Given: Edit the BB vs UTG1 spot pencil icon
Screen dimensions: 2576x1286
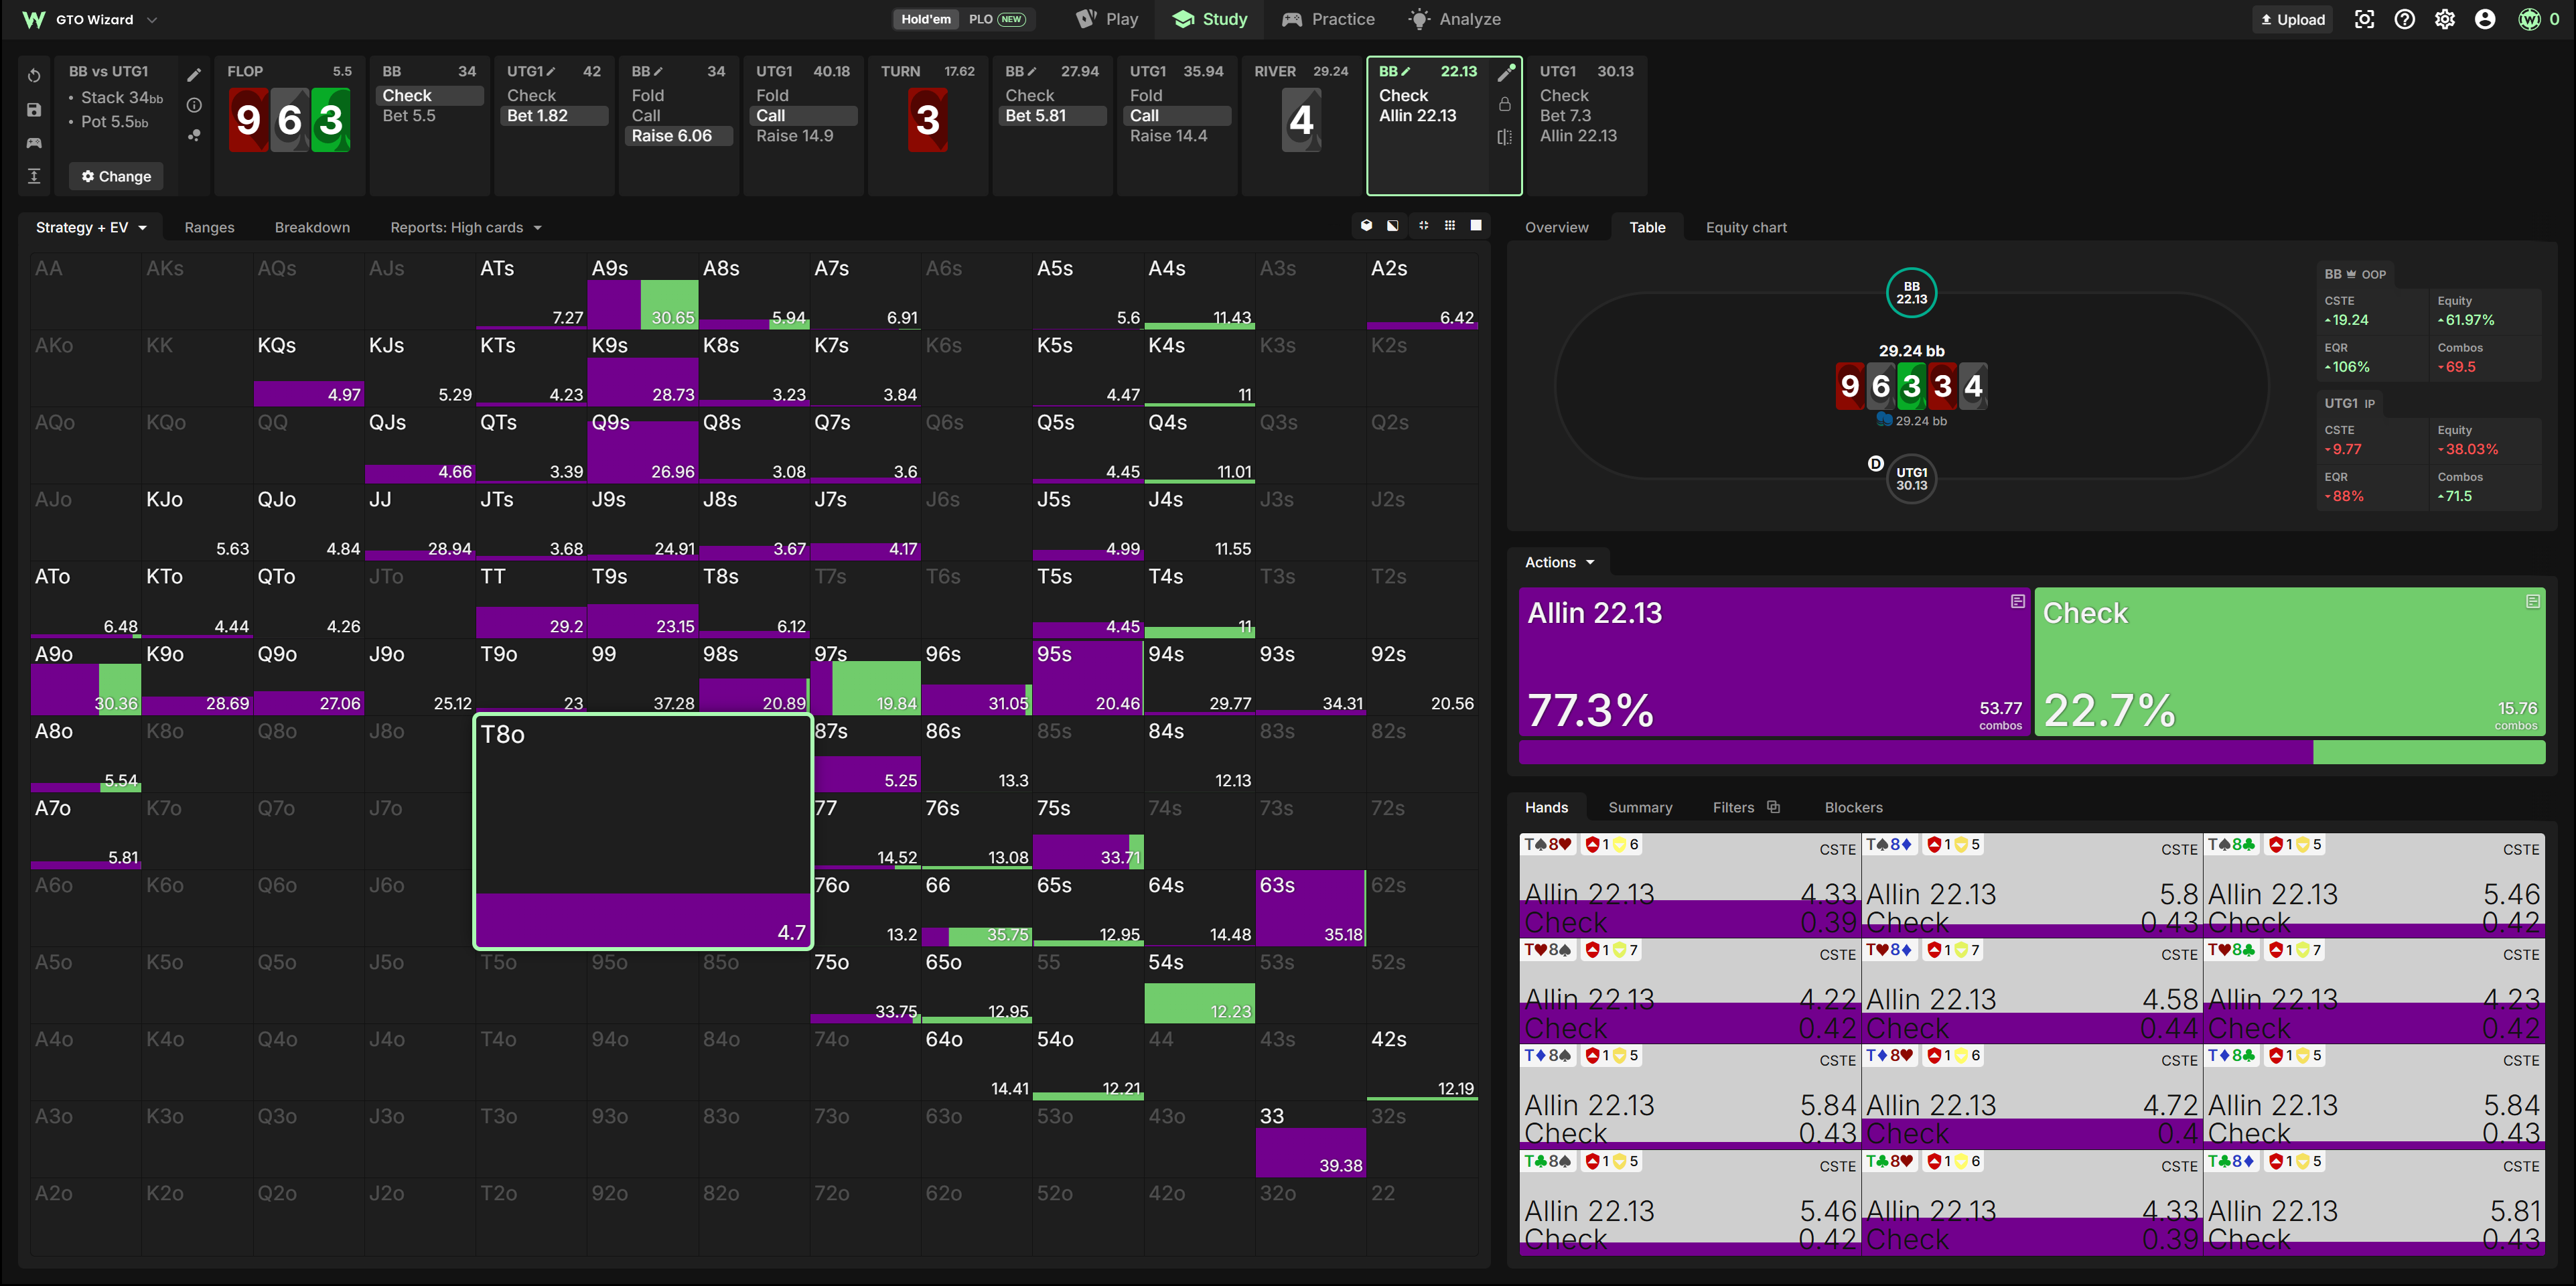Looking at the screenshot, I should [194, 75].
